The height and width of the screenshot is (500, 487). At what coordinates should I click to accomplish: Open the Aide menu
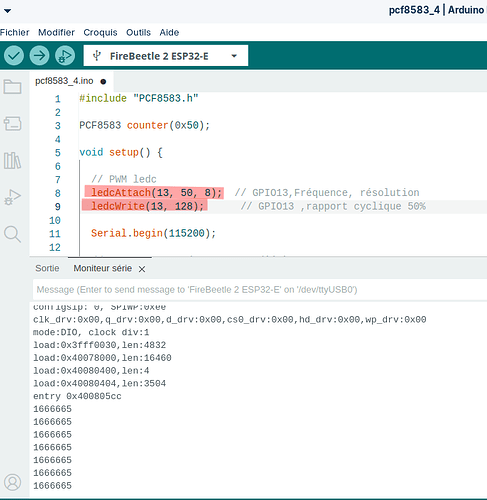169,32
